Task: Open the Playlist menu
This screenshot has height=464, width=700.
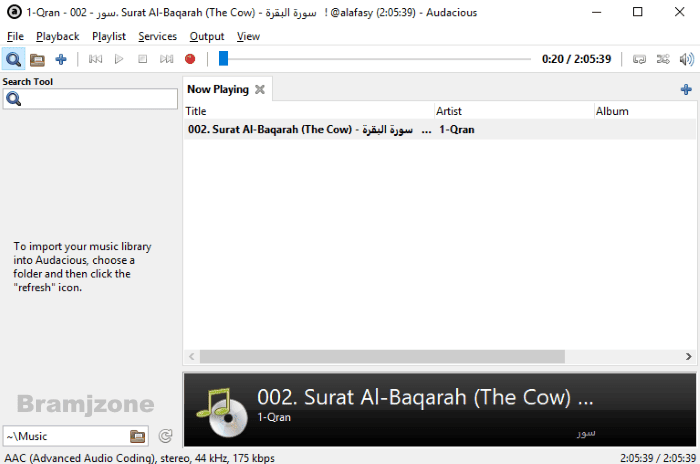Action: 109,36
